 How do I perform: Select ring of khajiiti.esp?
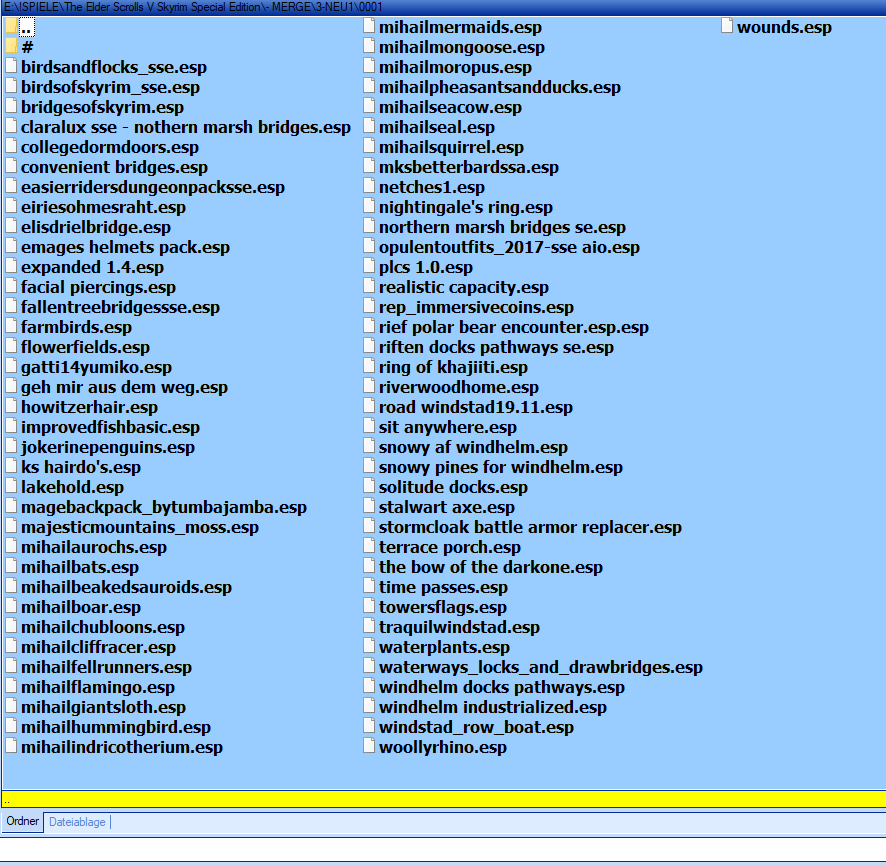click(453, 367)
